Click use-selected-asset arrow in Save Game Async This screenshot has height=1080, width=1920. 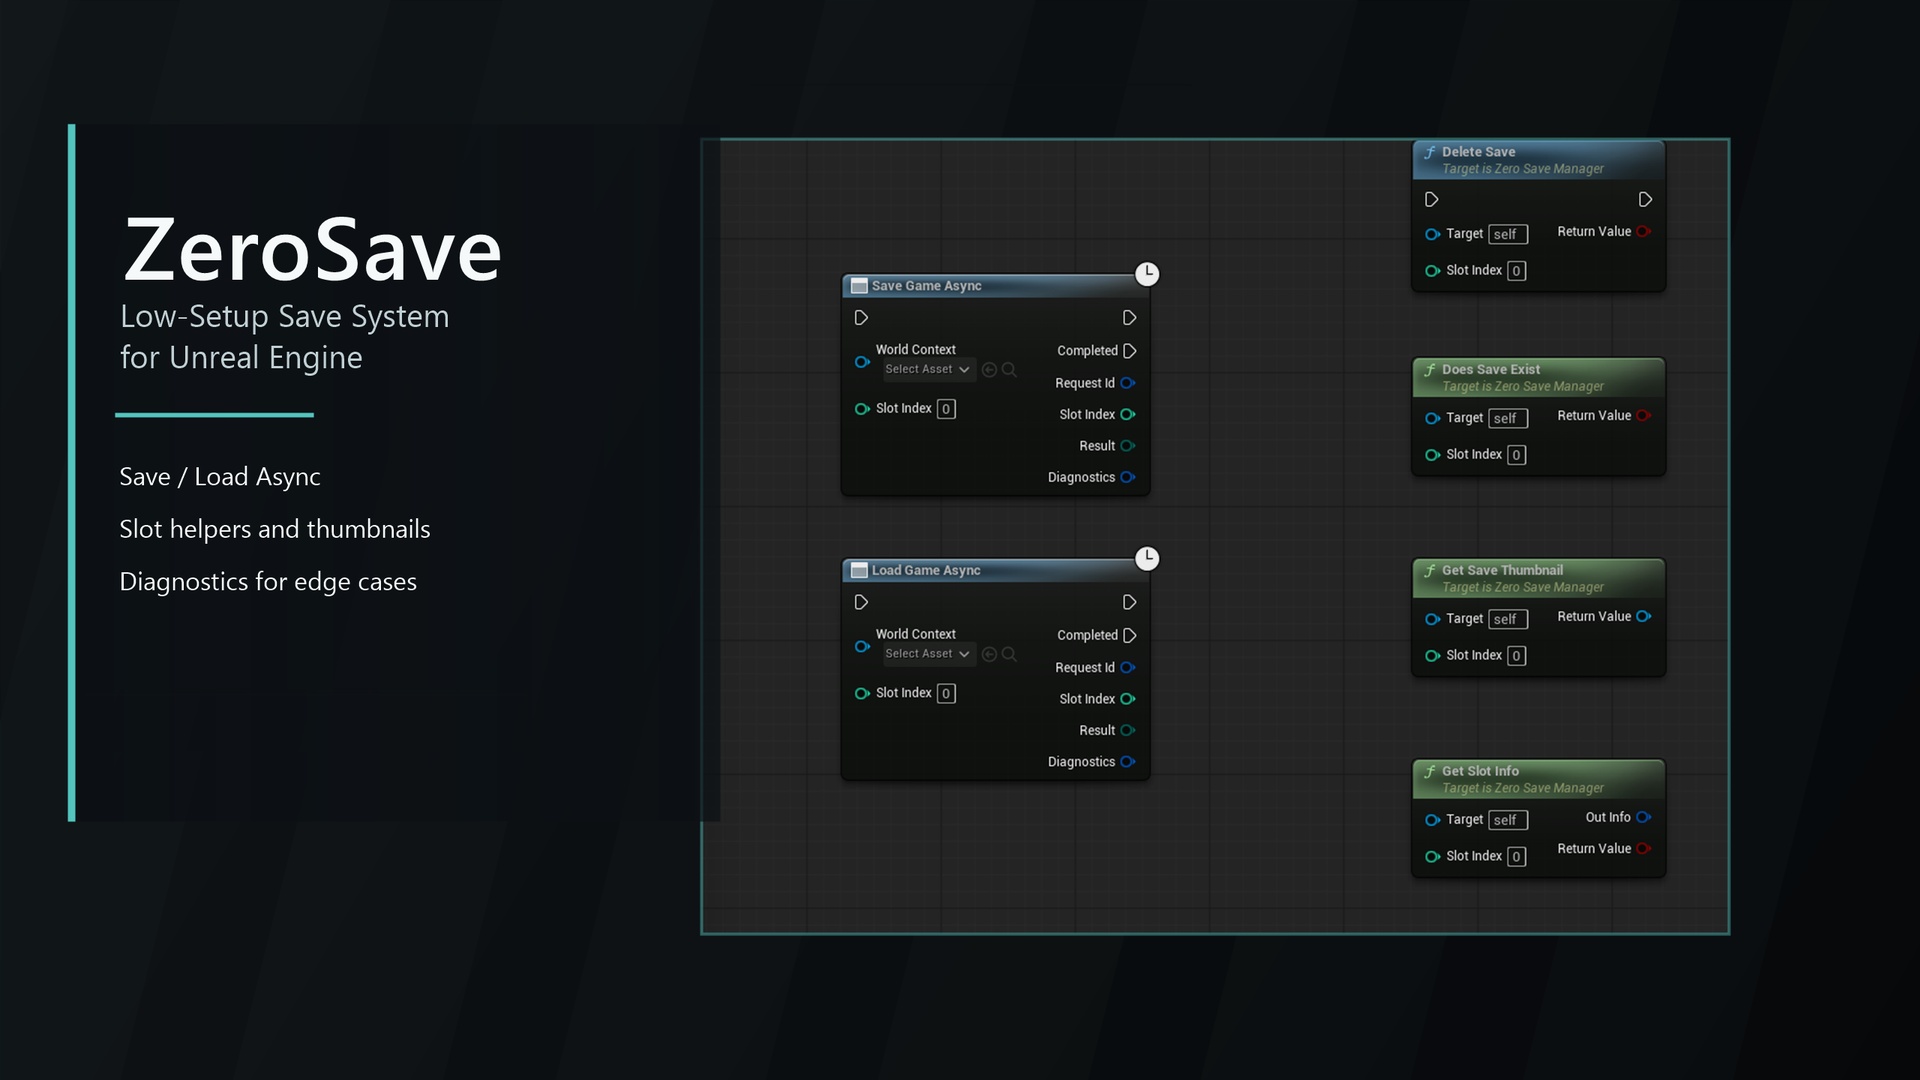(990, 370)
